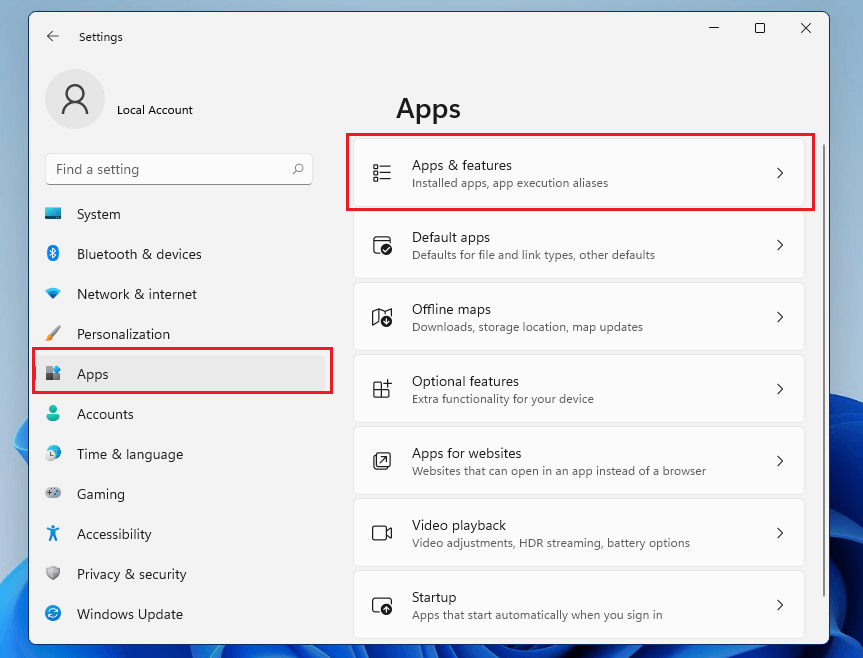The height and width of the screenshot is (658, 863).
Task: Expand the Offline maps entry chevron
Action: [780, 317]
